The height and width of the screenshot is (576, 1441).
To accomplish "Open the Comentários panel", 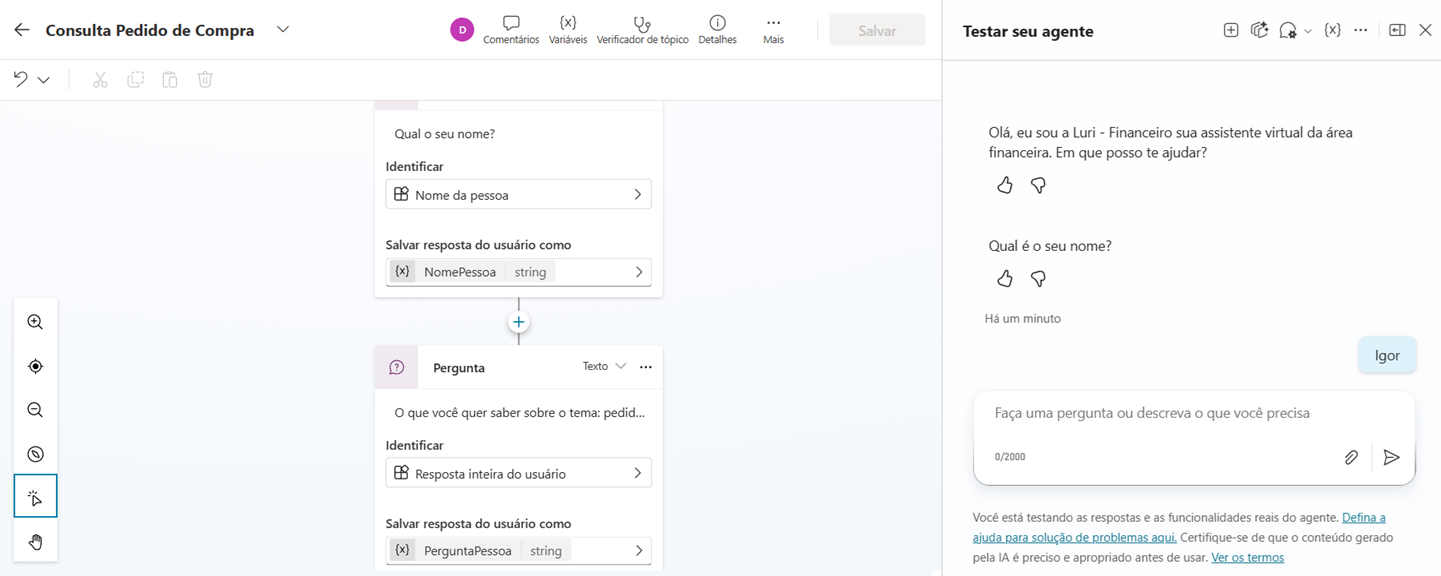I will pyautogui.click(x=510, y=30).
